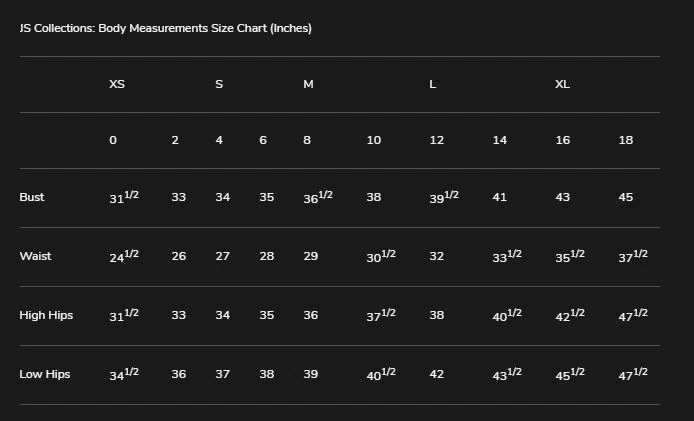Click the Bust value 41
694x421 pixels.
499,197
